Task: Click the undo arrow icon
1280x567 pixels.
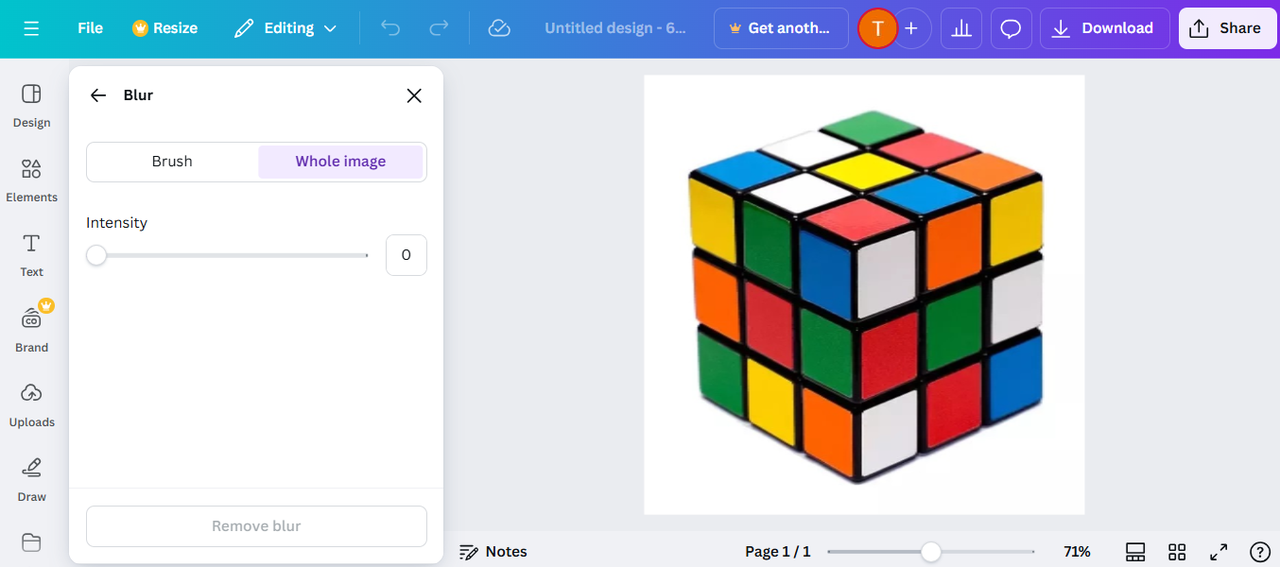Action: point(390,28)
